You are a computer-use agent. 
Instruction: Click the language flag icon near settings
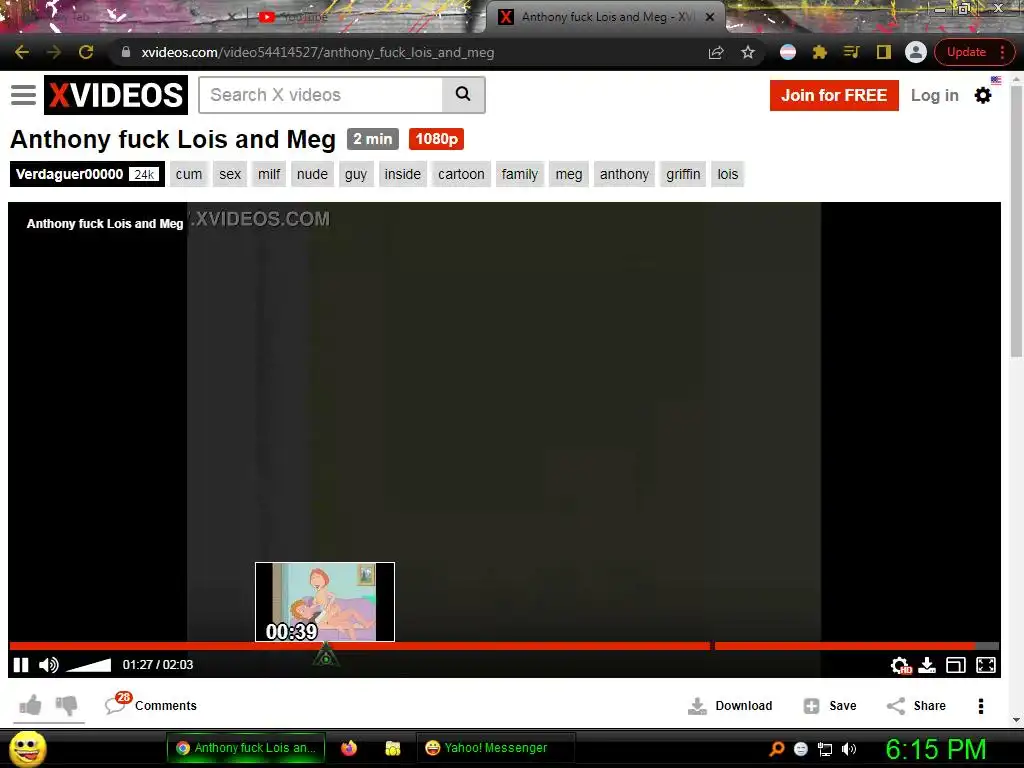click(996, 80)
